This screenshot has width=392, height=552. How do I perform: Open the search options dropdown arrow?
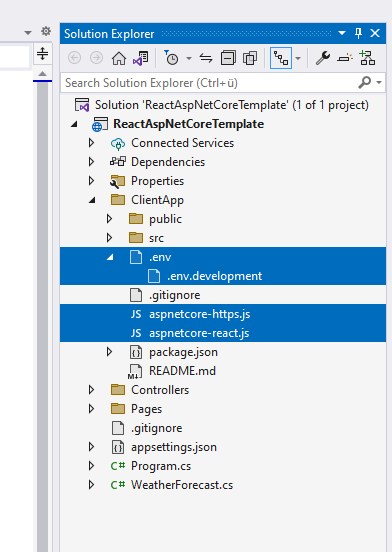[x=379, y=83]
